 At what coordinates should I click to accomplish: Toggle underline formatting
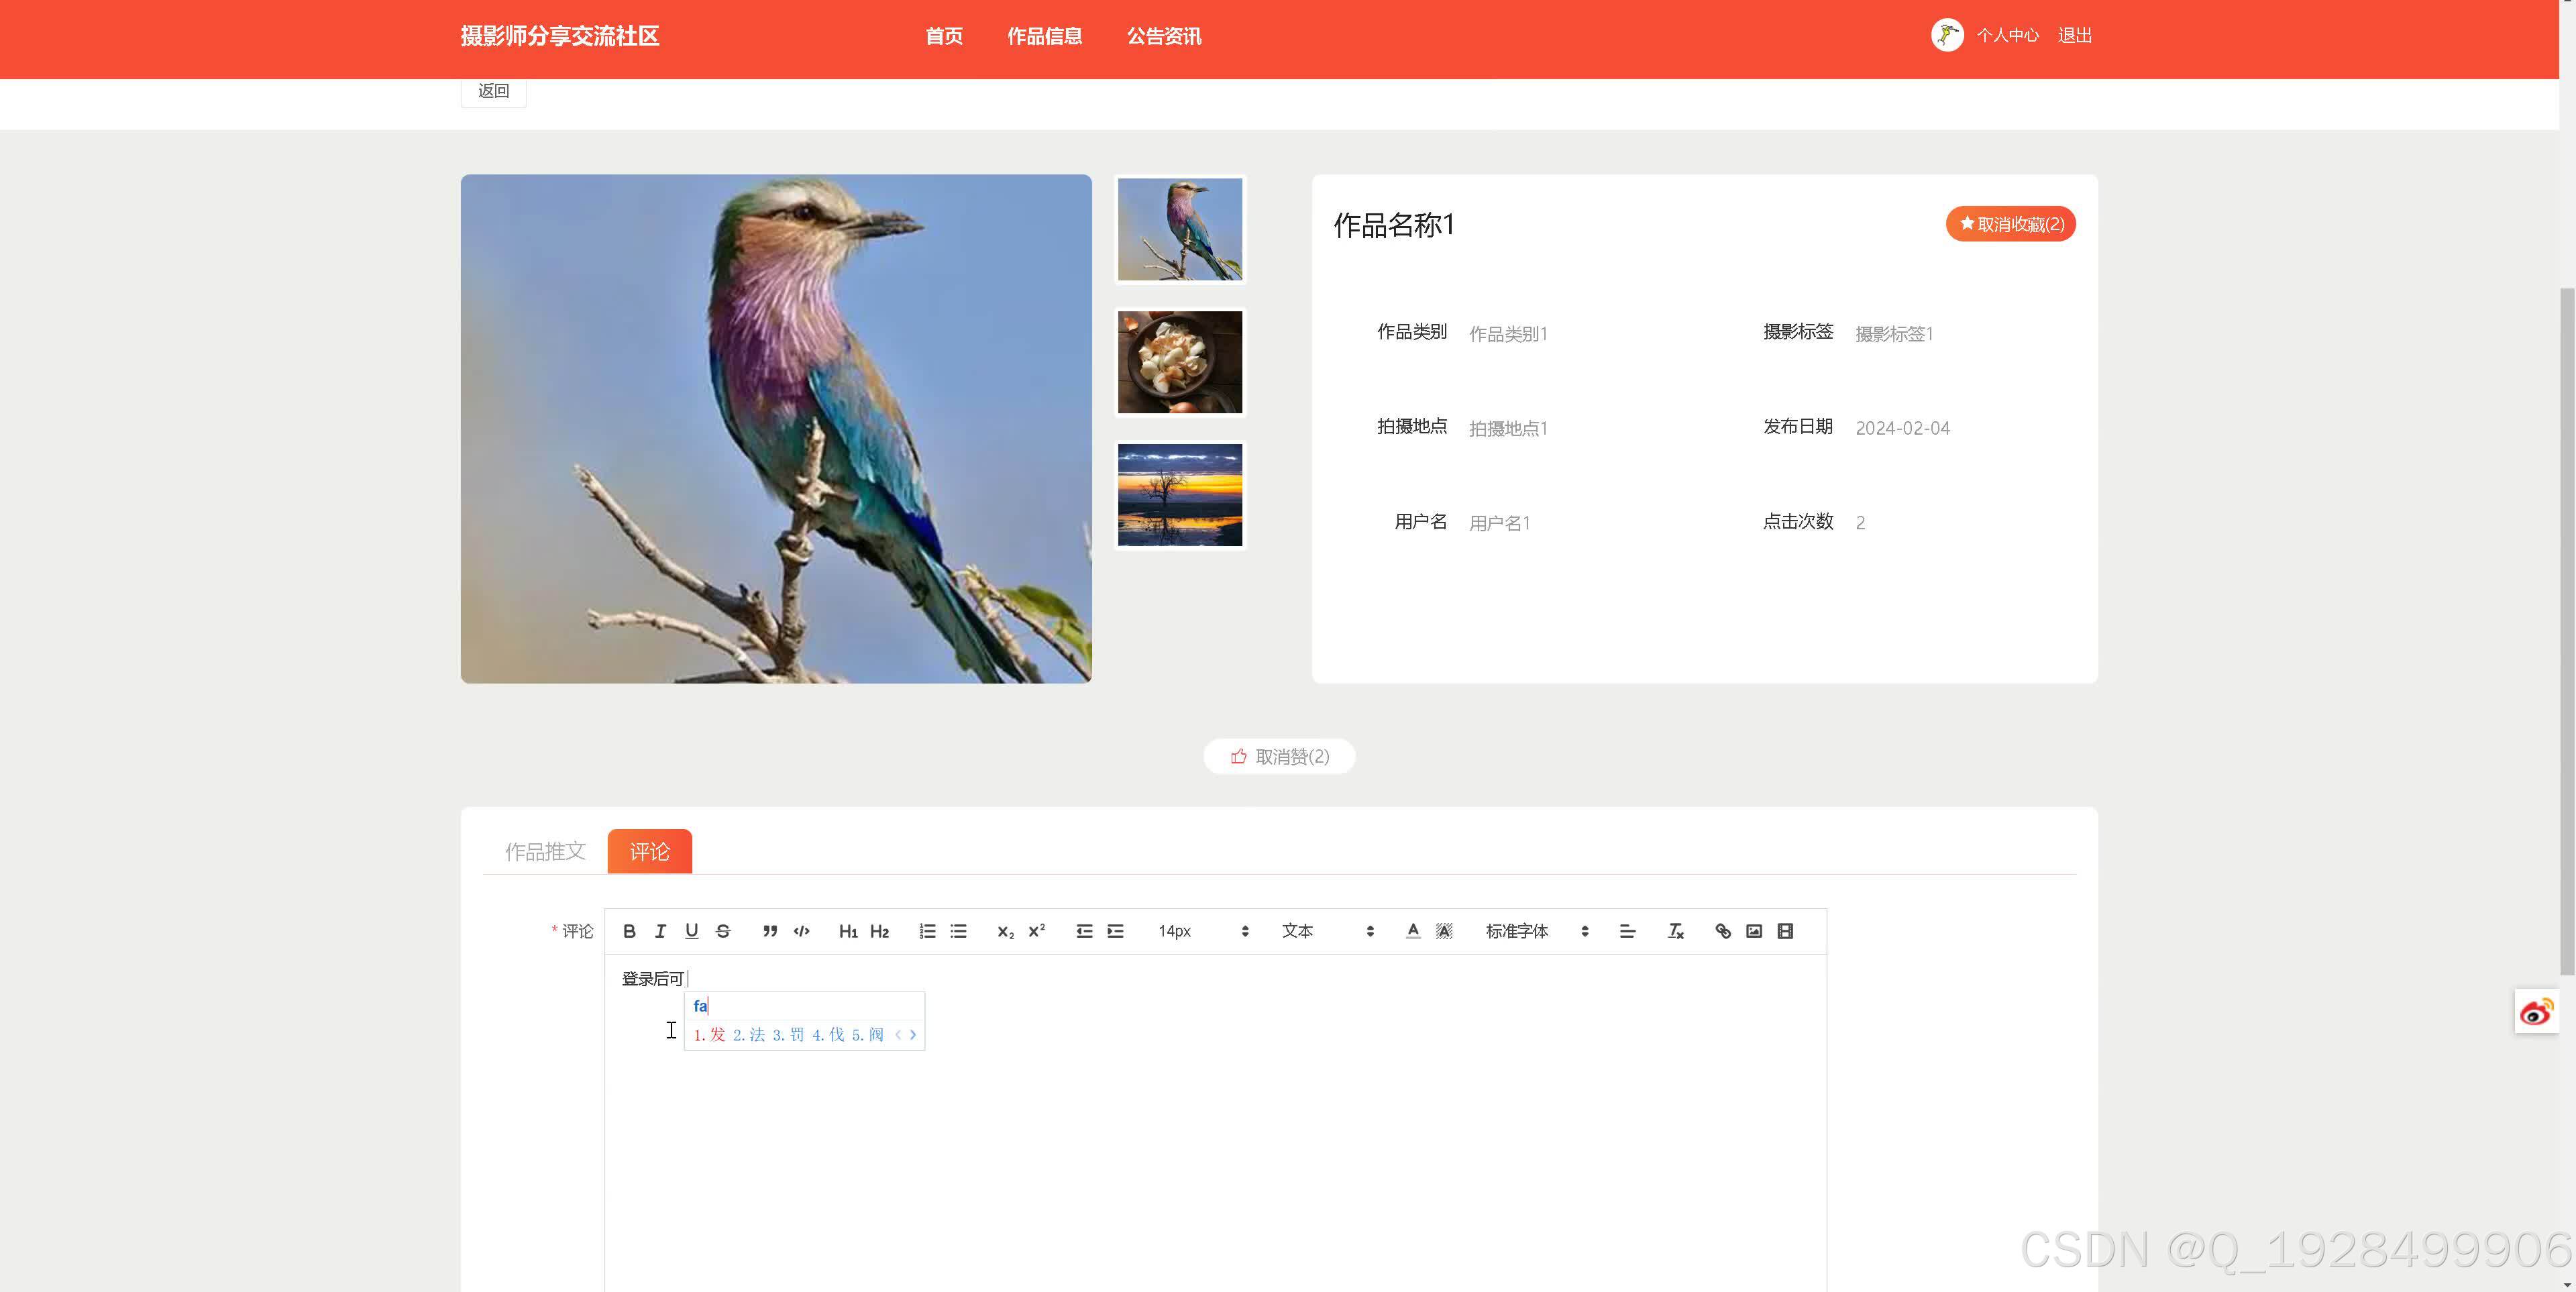pos(691,931)
